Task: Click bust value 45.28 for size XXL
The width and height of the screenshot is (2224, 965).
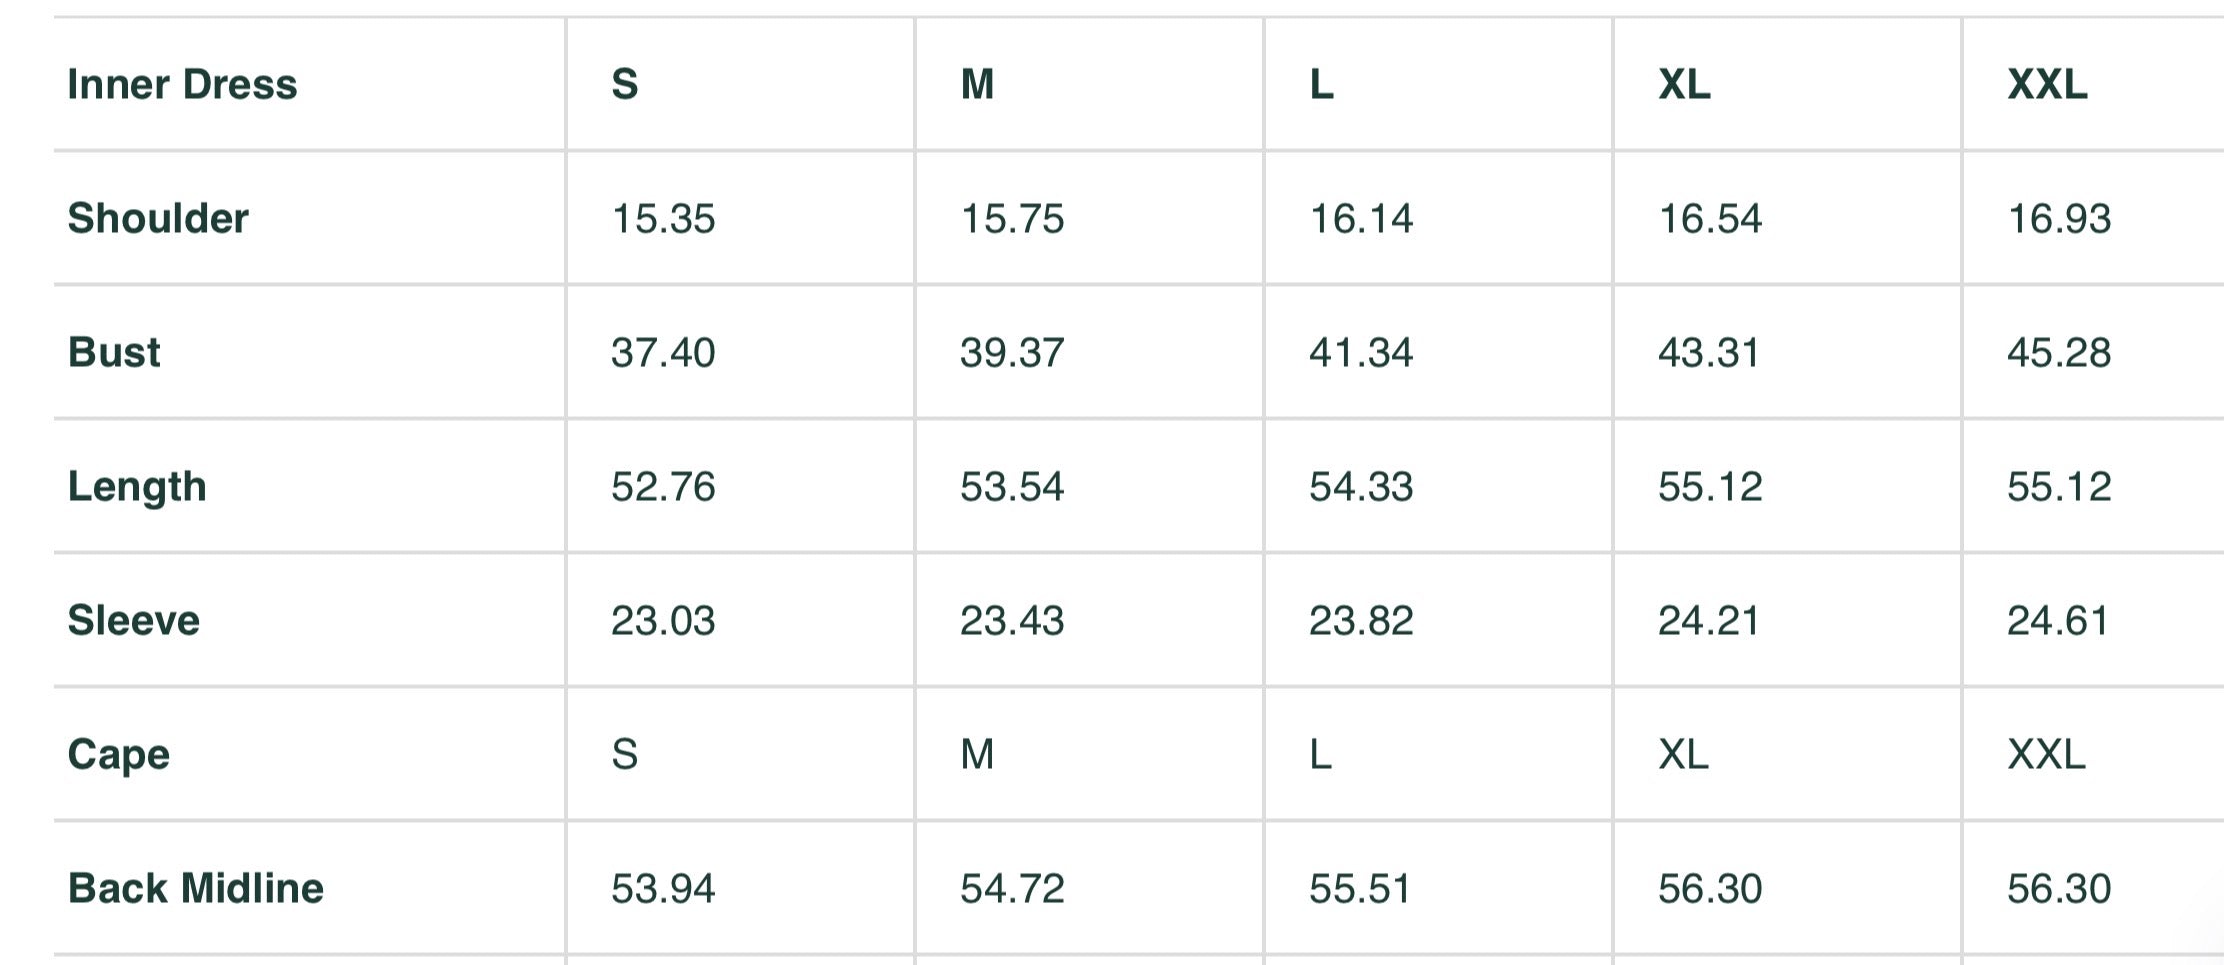Action: [2059, 352]
